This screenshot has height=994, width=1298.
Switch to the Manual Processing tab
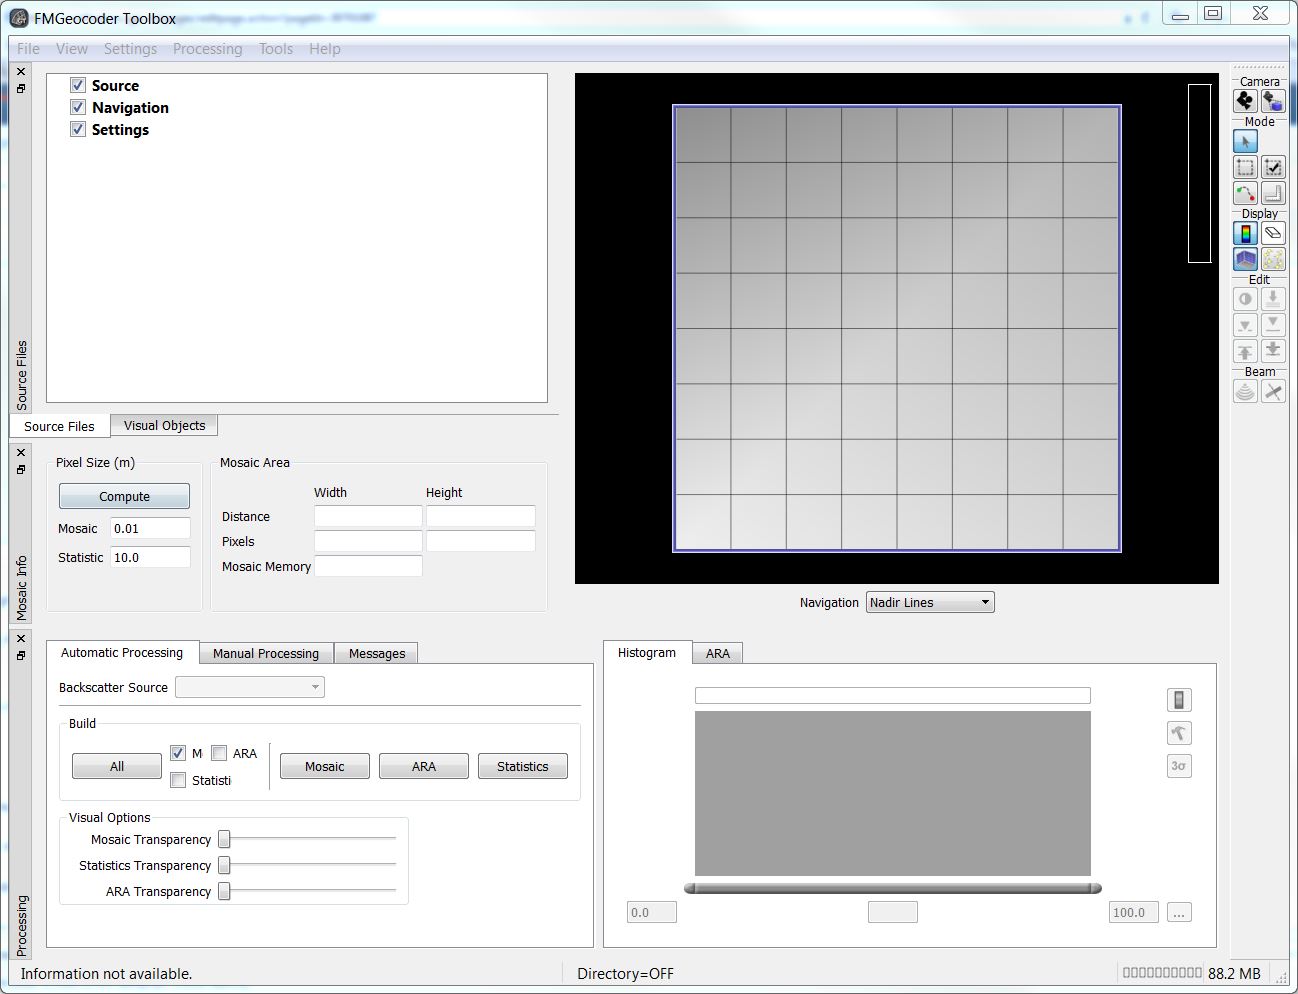[266, 653]
